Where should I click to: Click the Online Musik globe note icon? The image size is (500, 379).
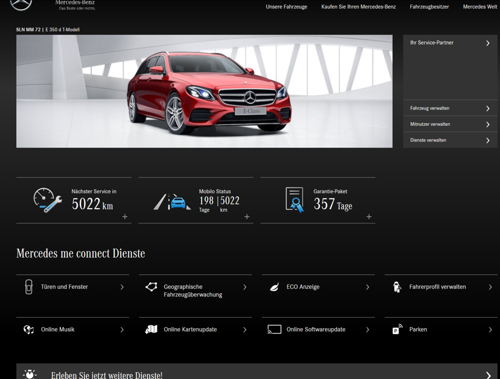pyautogui.click(x=29, y=330)
